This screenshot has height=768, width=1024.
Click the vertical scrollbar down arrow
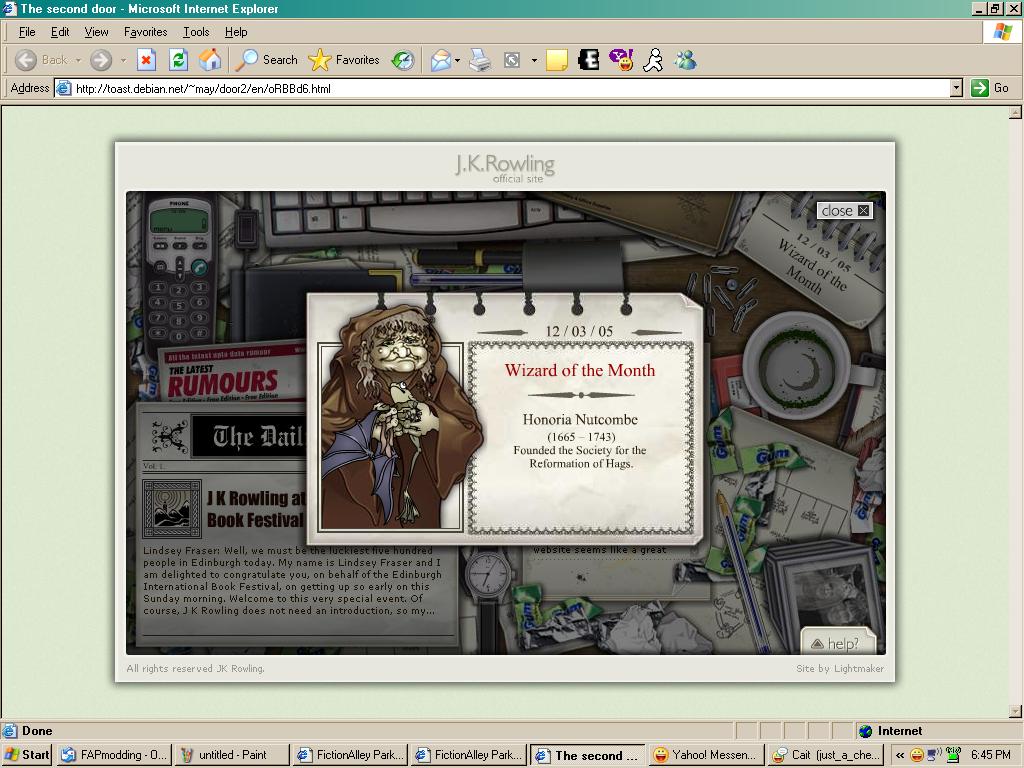1015,711
